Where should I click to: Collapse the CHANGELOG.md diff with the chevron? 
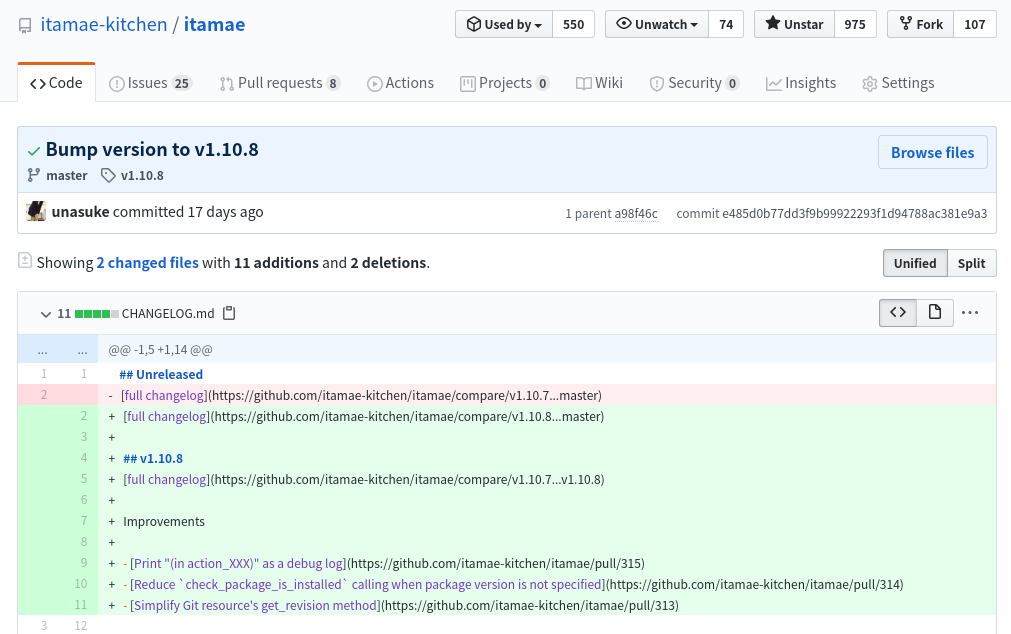[45, 314]
